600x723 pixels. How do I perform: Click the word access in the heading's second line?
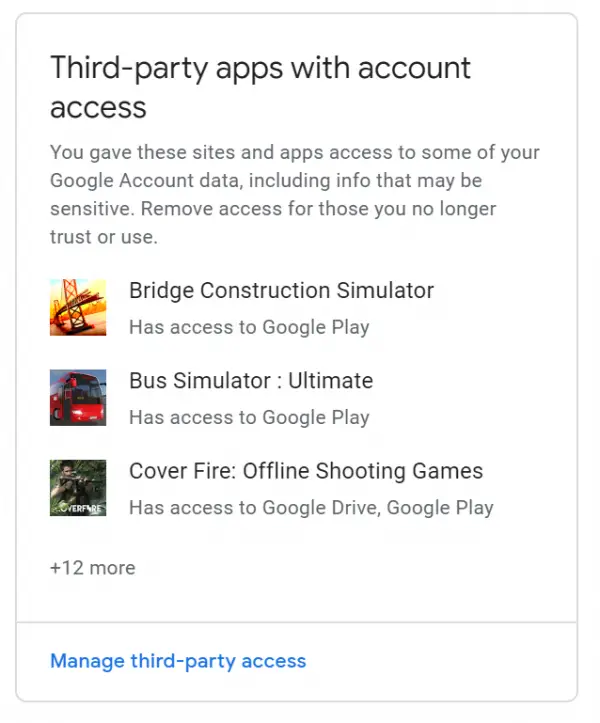click(98, 108)
